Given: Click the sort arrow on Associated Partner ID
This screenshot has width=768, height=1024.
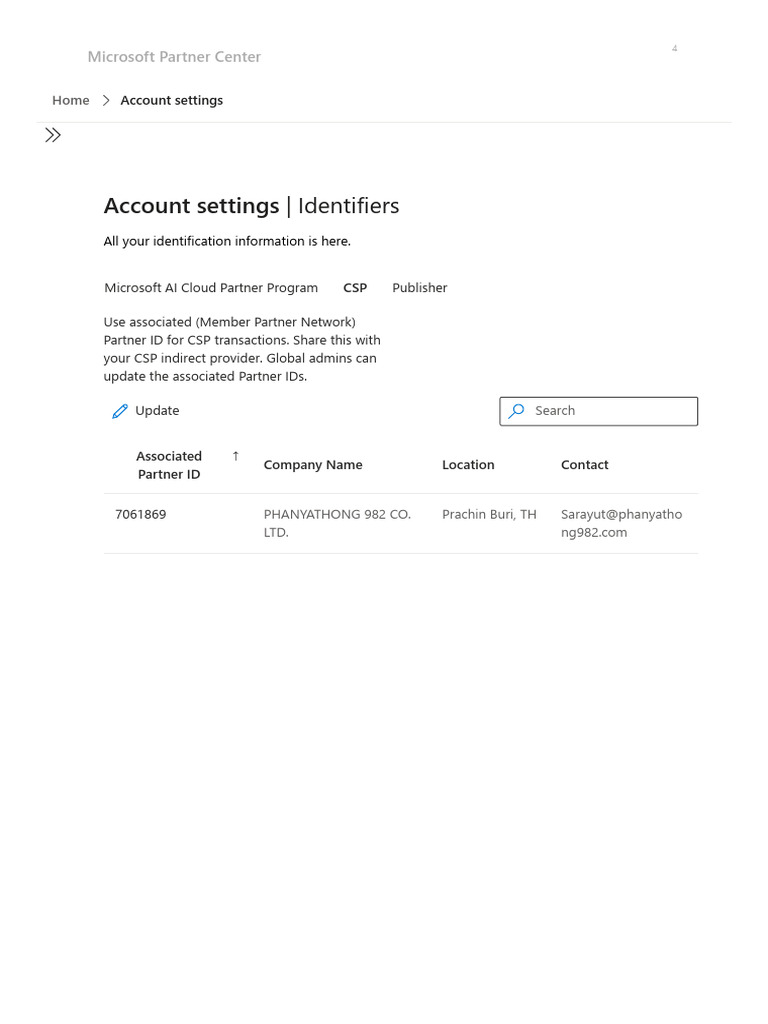Looking at the screenshot, I should [236, 456].
